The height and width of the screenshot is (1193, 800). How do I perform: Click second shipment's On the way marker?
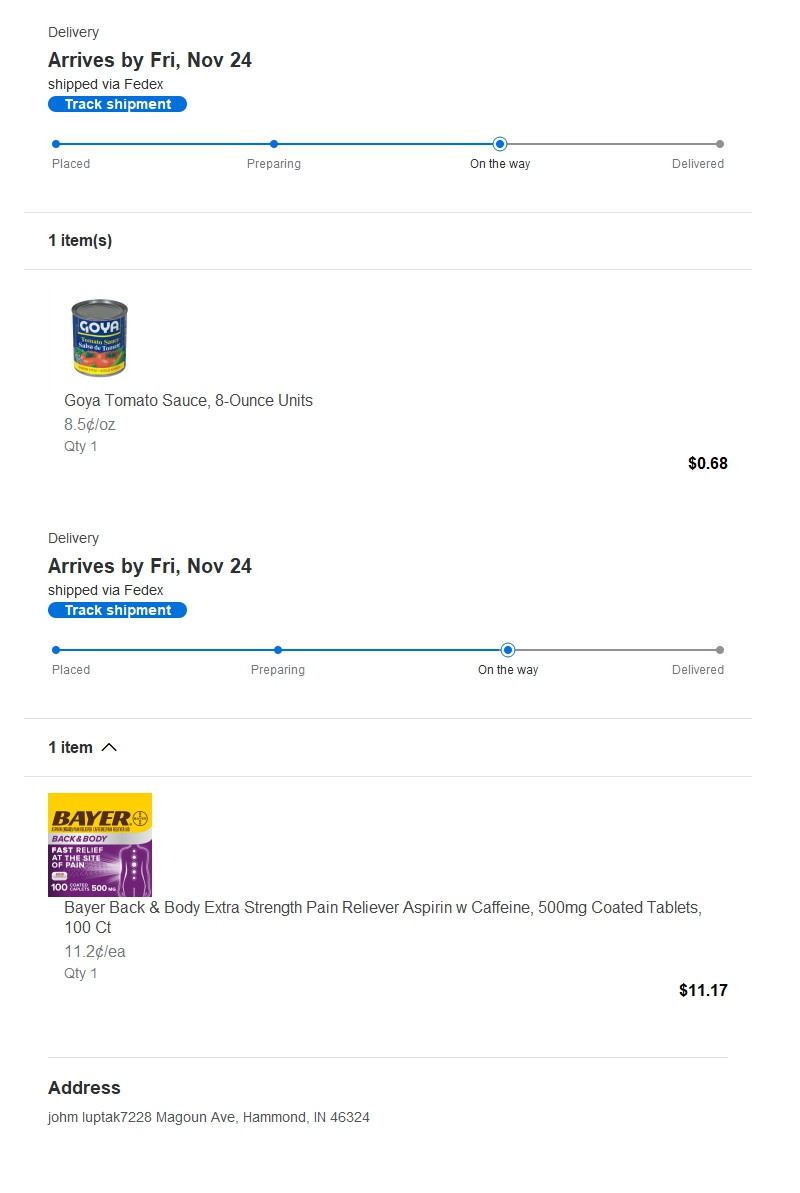point(508,650)
